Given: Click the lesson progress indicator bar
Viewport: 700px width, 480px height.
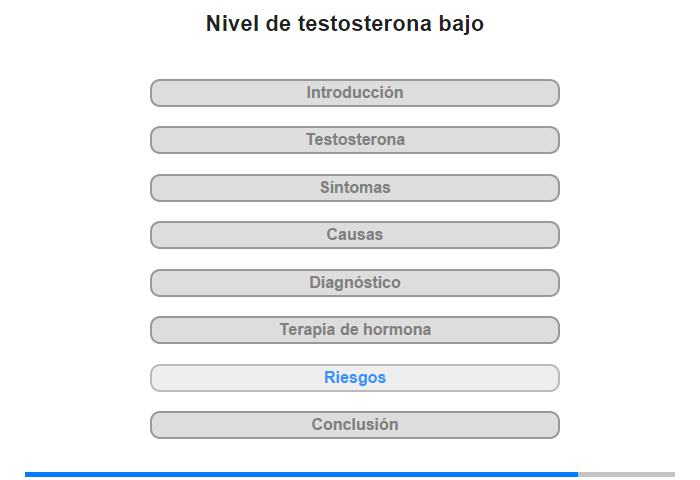Looking at the screenshot, I should (350, 474).
